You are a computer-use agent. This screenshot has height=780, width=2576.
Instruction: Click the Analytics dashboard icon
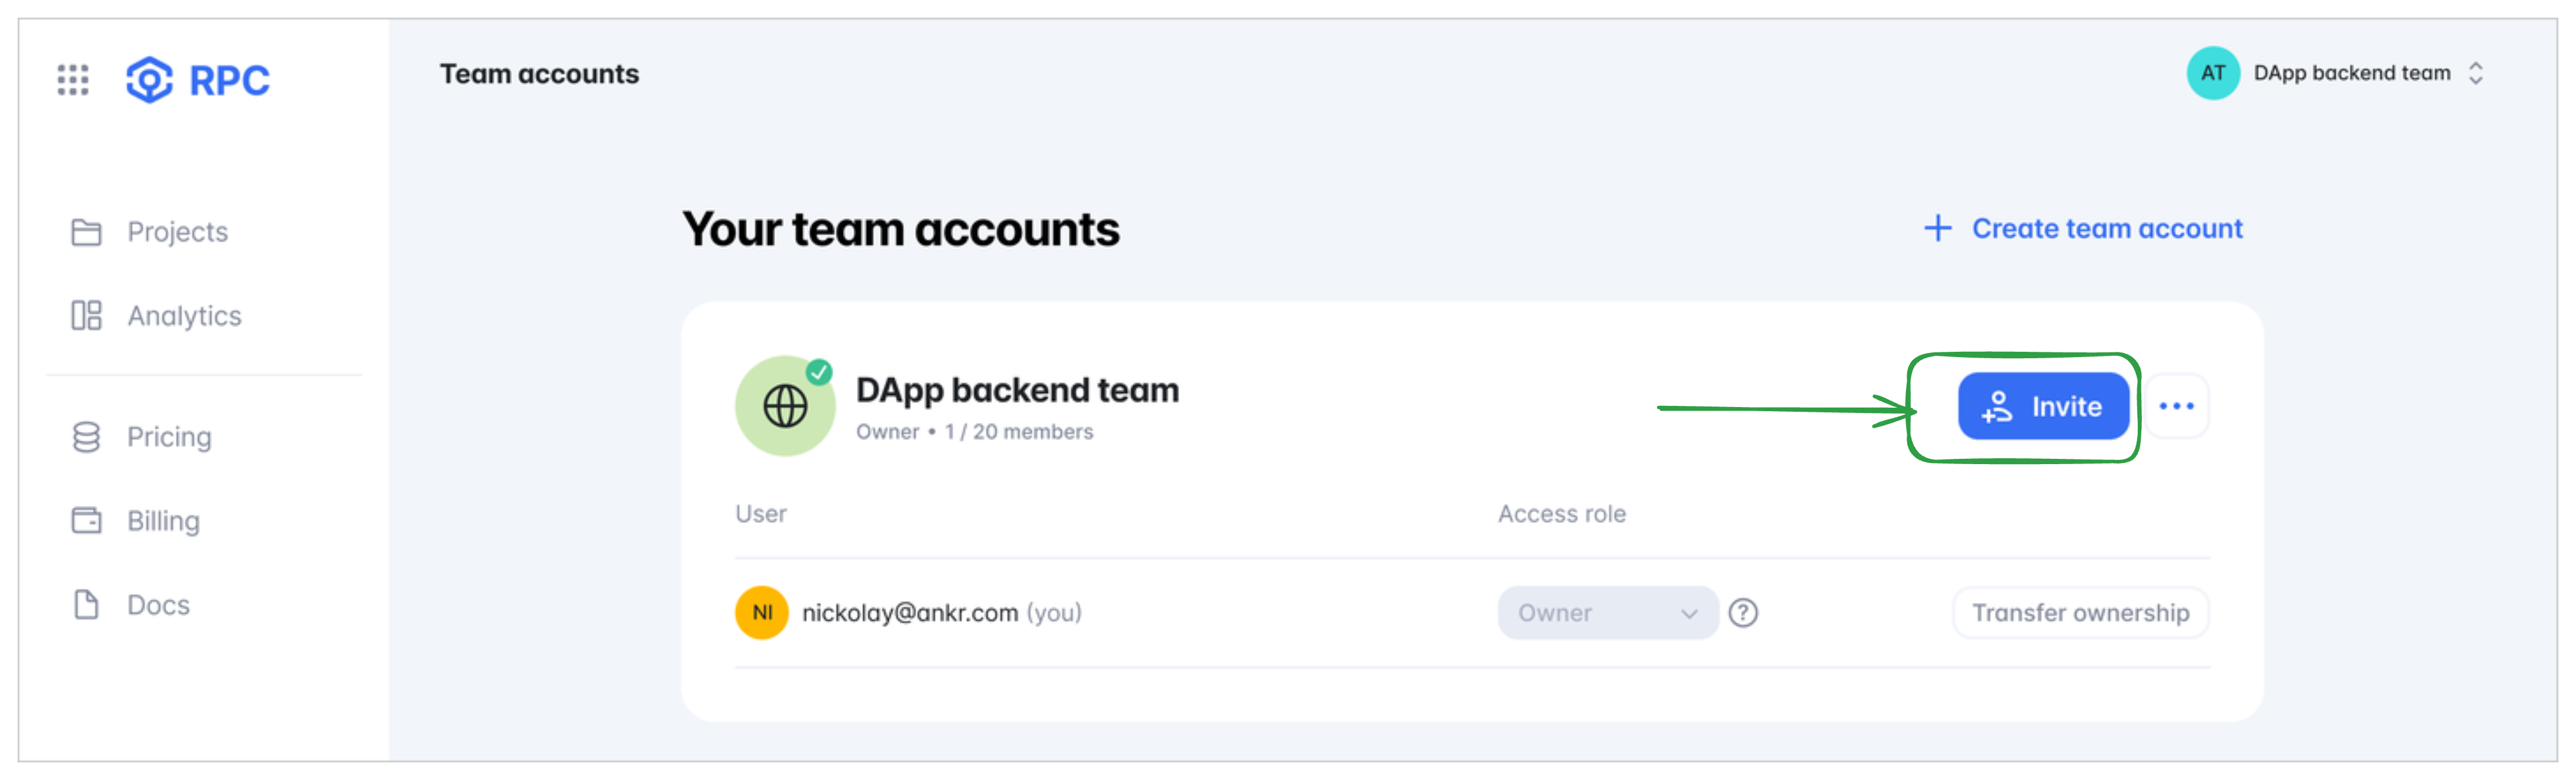click(x=86, y=316)
